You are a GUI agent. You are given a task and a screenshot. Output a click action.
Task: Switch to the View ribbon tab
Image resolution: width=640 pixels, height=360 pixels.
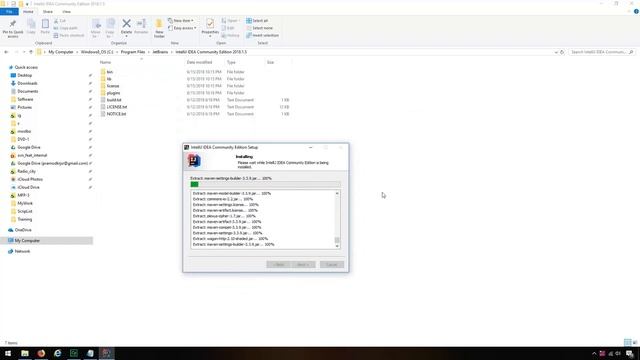point(67,12)
